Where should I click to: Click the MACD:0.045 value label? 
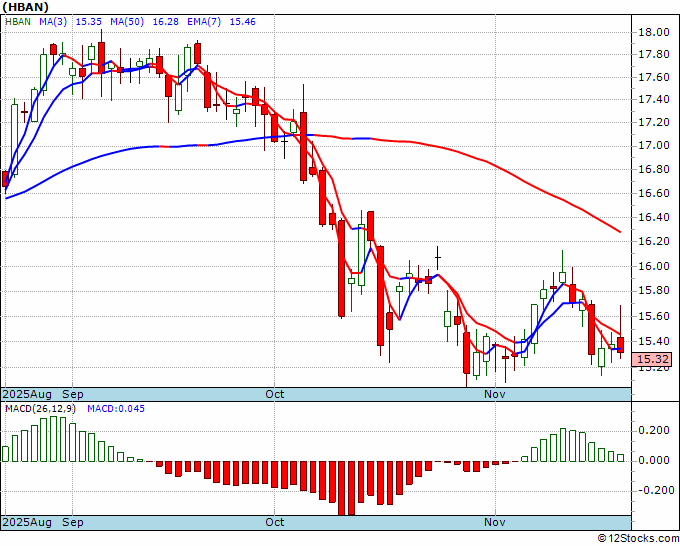tap(116, 409)
